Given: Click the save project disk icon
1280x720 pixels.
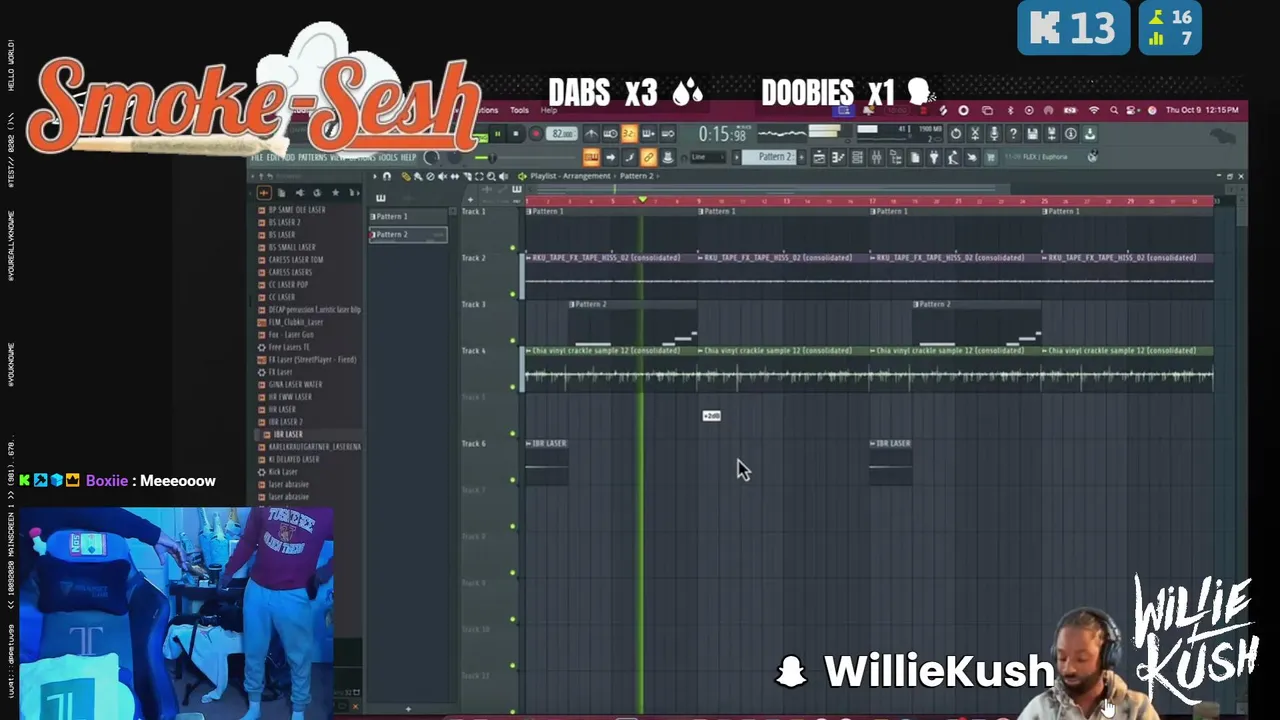Looking at the screenshot, I should point(1032,134).
